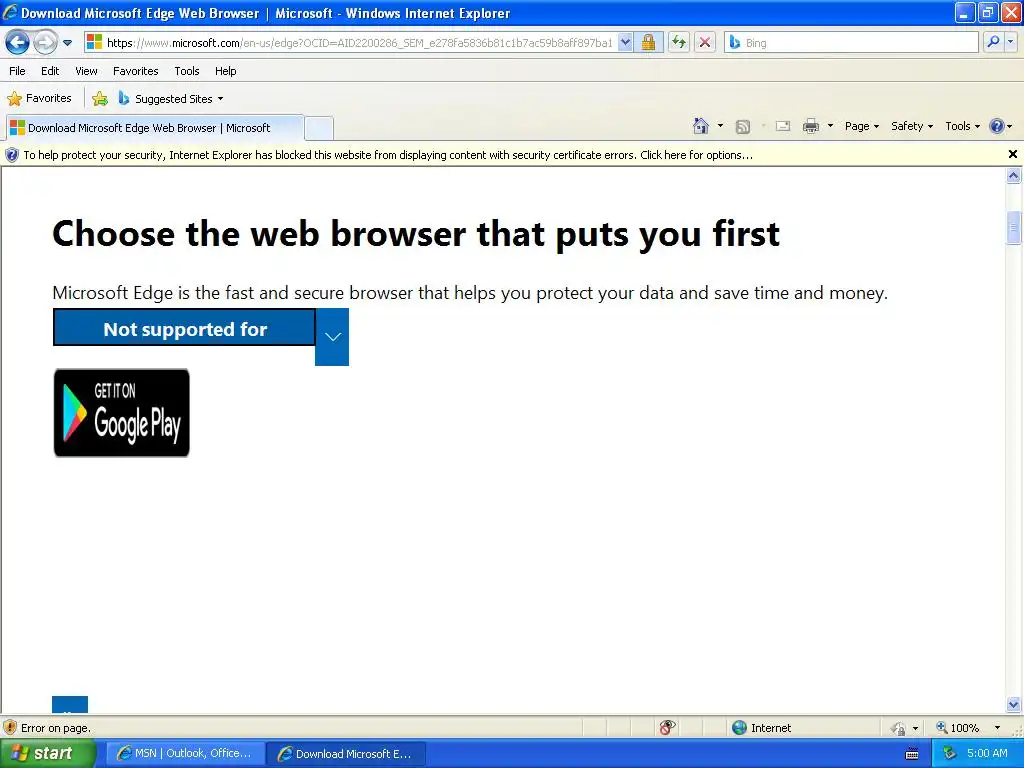Click the system tray network icon
The height and width of the screenshot is (768, 1024).
[x=949, y=754]
